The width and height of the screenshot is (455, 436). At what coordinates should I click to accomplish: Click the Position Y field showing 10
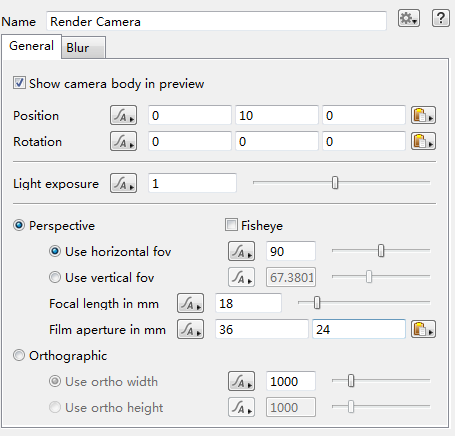277,115
